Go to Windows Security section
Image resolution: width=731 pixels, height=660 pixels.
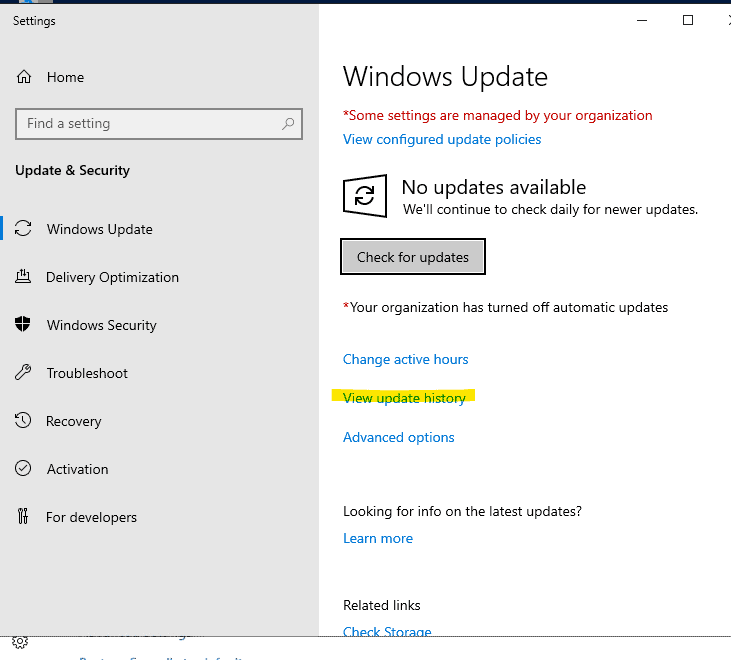tap(101, 325)
